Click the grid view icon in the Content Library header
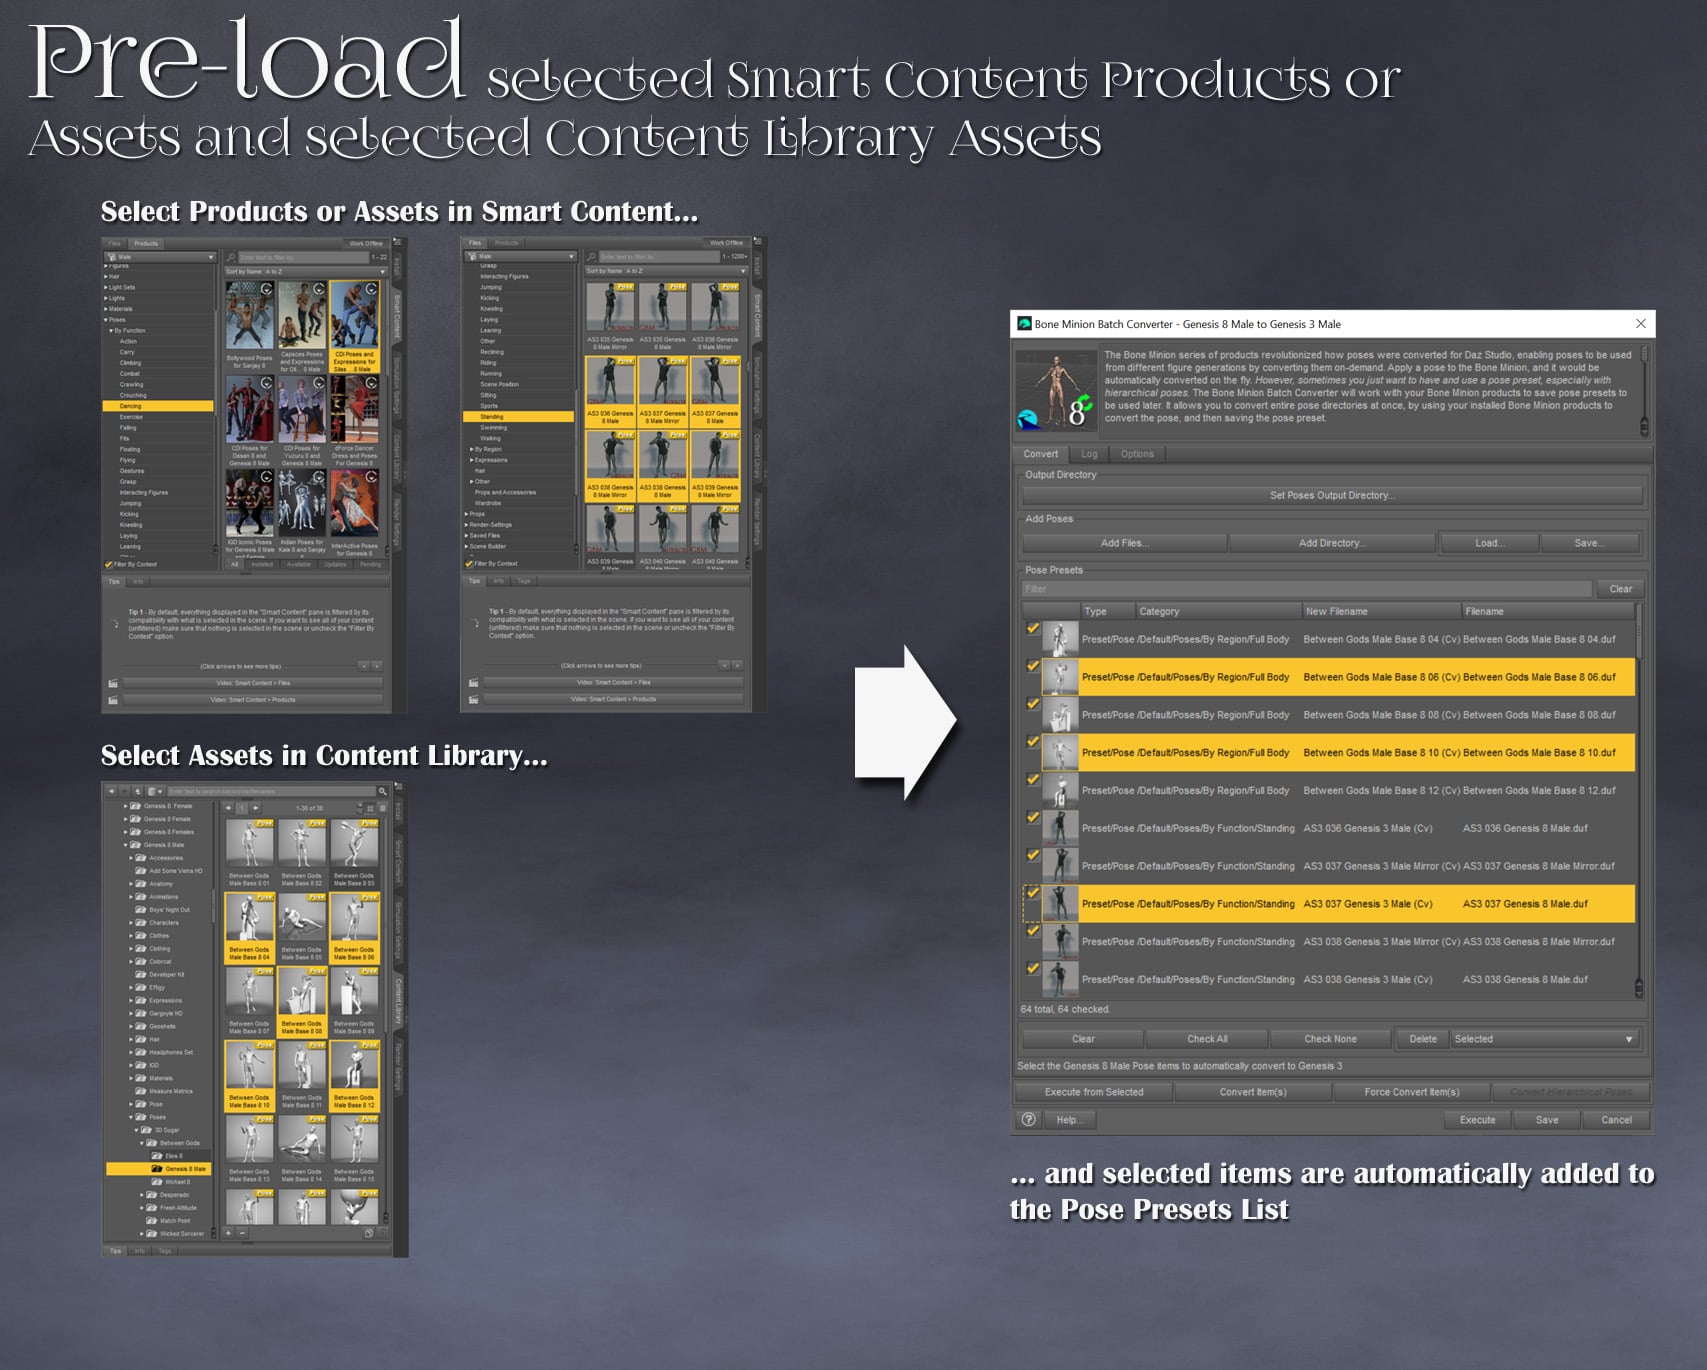 point(371,808)
